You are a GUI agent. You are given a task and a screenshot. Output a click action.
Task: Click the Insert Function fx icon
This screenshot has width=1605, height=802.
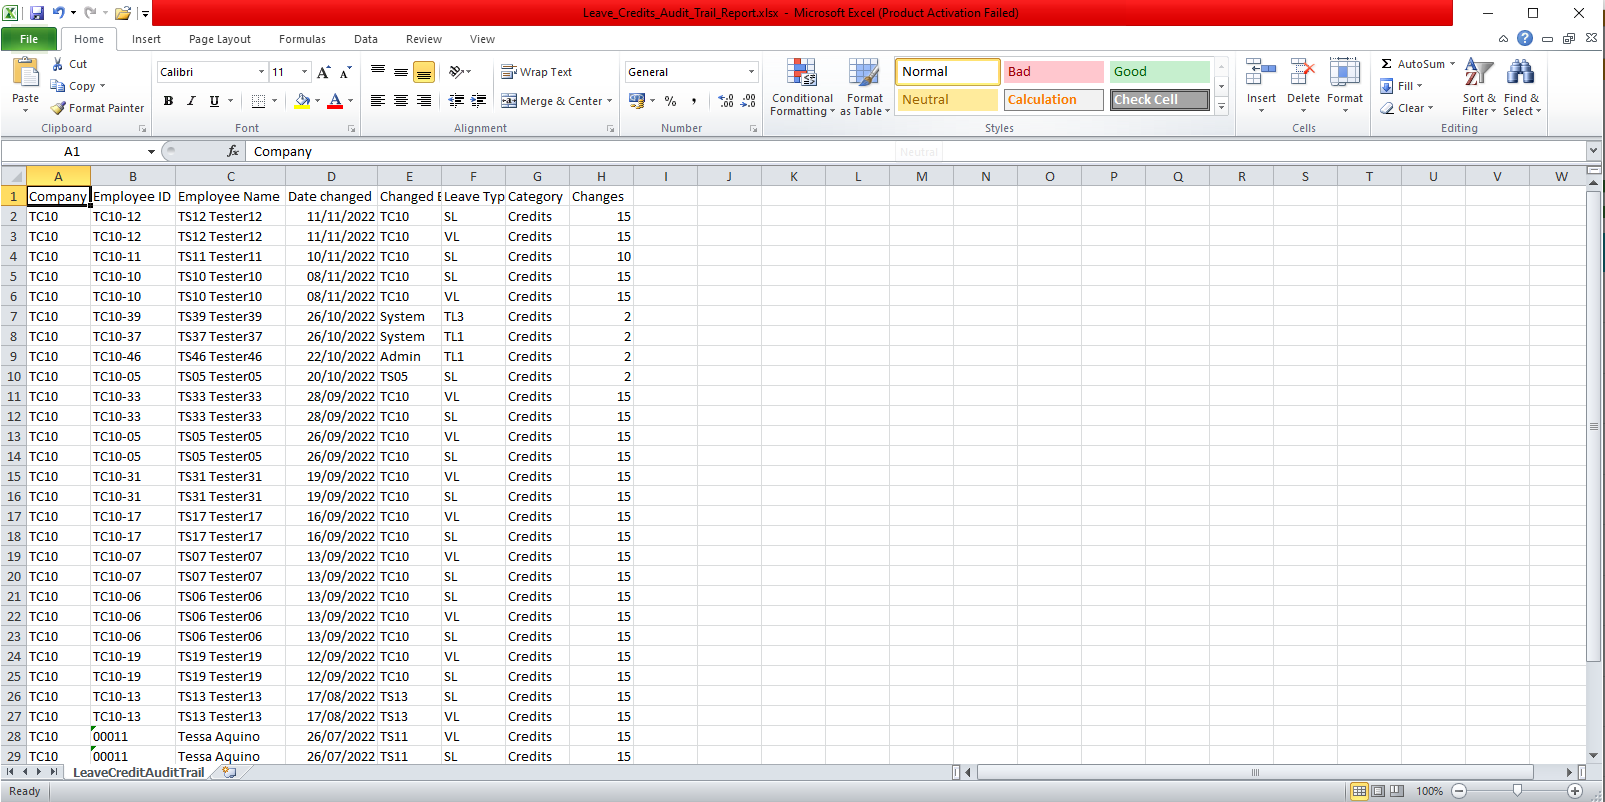point(233,151)
